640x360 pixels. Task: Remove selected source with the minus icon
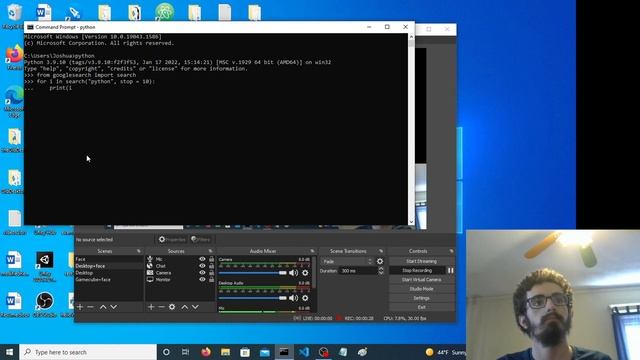tap(161, 307)
